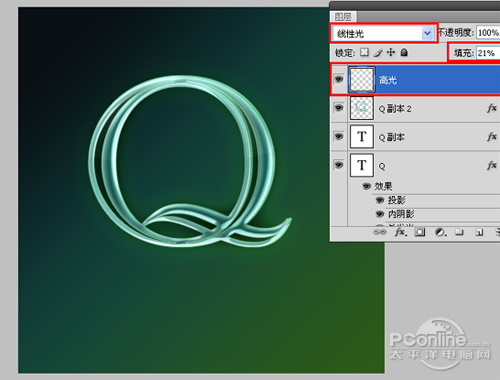Enable lock transparent pixels icon
The image size is (500, 380).
pos(364,52)
